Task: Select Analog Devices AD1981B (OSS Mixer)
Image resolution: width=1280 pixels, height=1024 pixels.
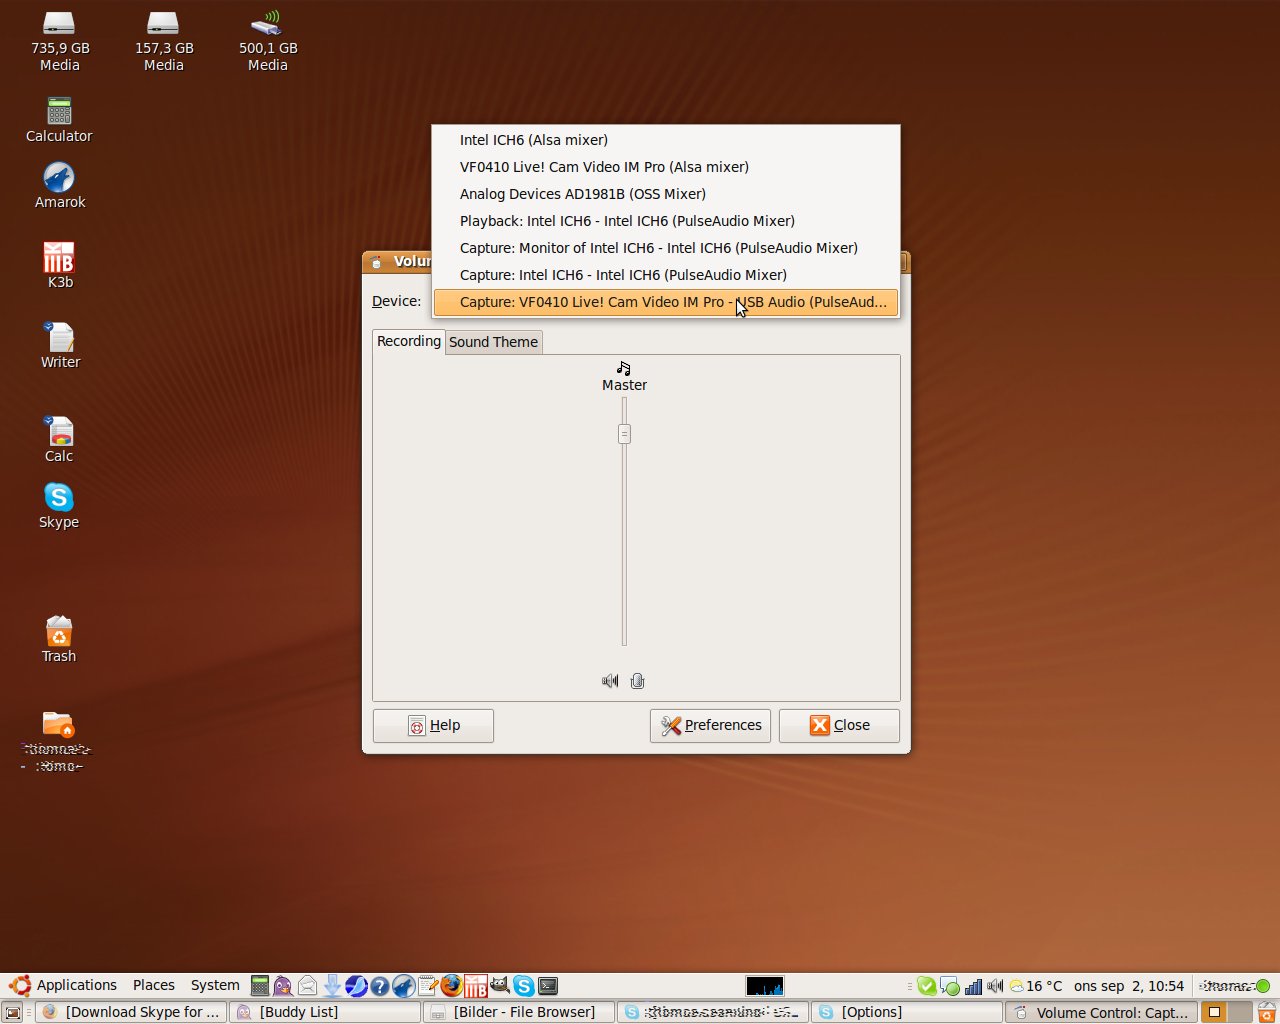Action: (x=666, y=194)
